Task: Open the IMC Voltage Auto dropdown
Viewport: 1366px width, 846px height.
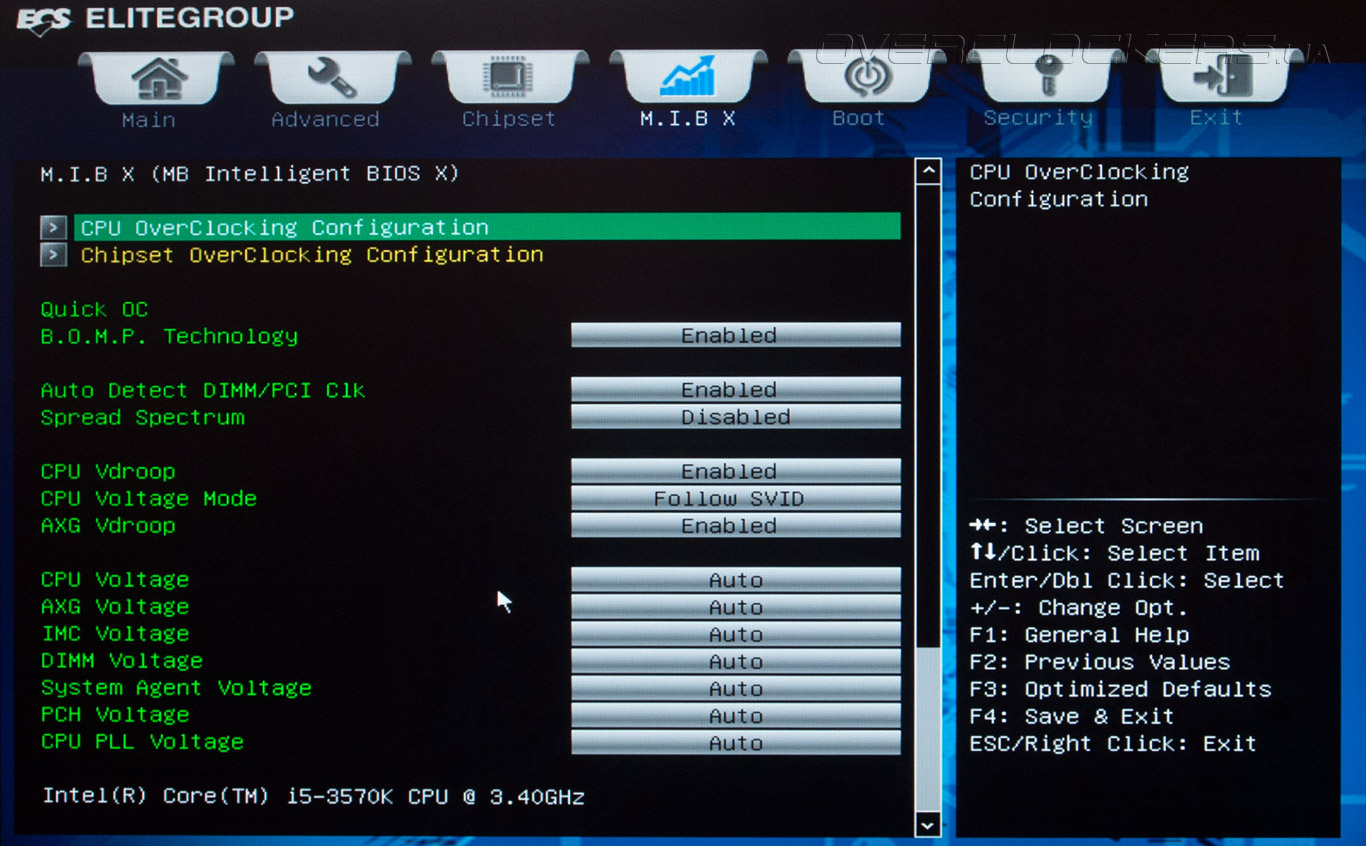Action: 735,634
